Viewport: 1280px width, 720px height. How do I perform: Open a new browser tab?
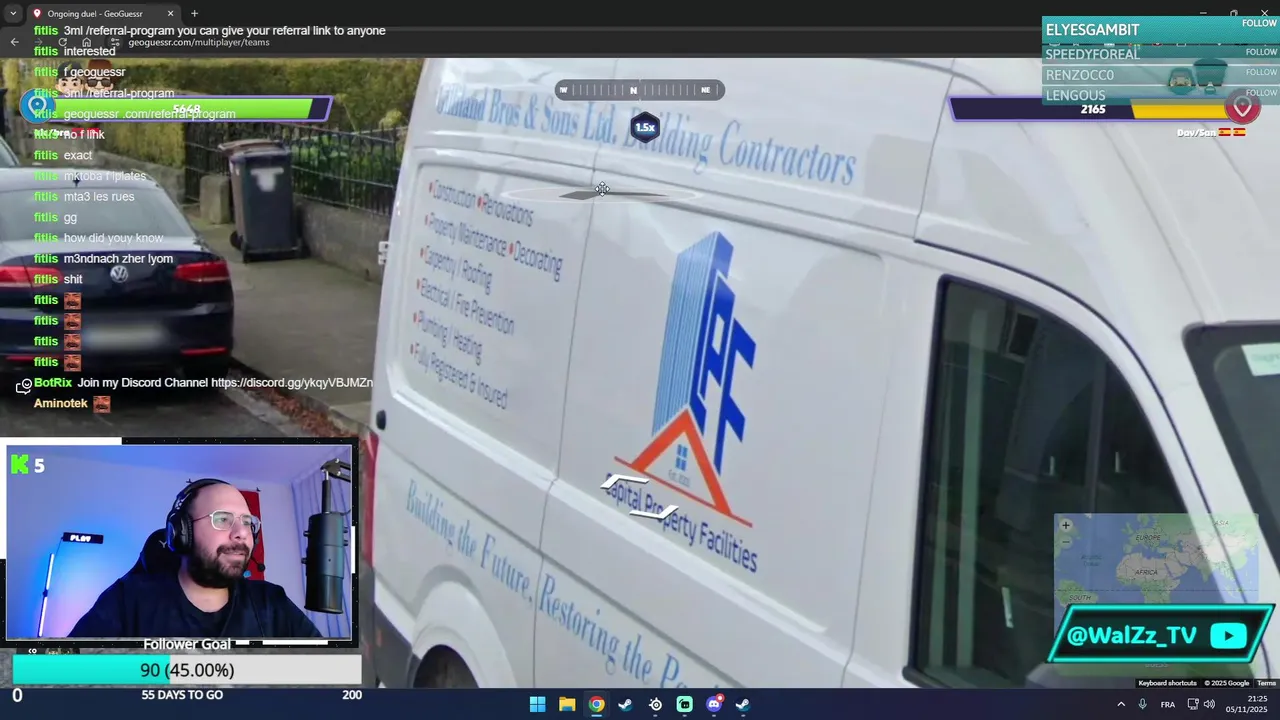(194, 13)
